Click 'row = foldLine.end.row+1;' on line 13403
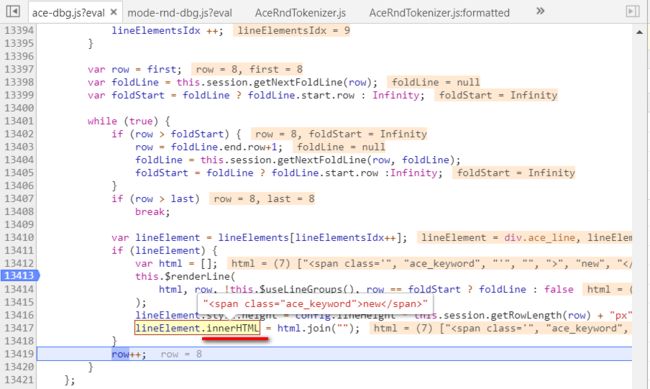The height and width of the screenshot is (389, 650). coord(209,147)
